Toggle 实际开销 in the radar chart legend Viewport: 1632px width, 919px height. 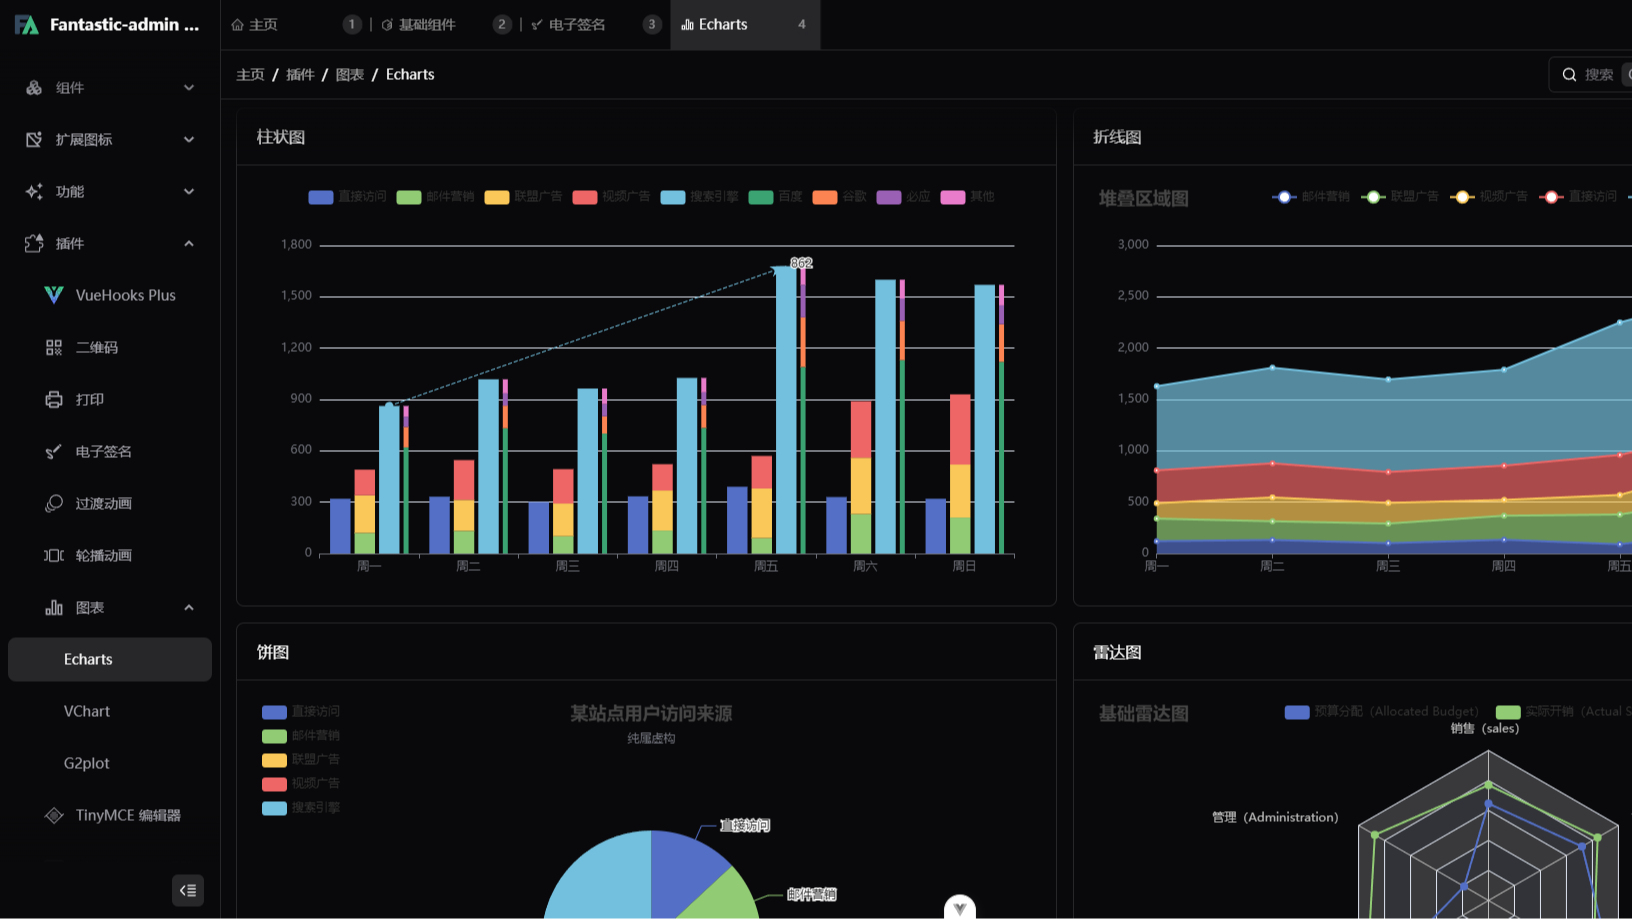coord(1564,712)
